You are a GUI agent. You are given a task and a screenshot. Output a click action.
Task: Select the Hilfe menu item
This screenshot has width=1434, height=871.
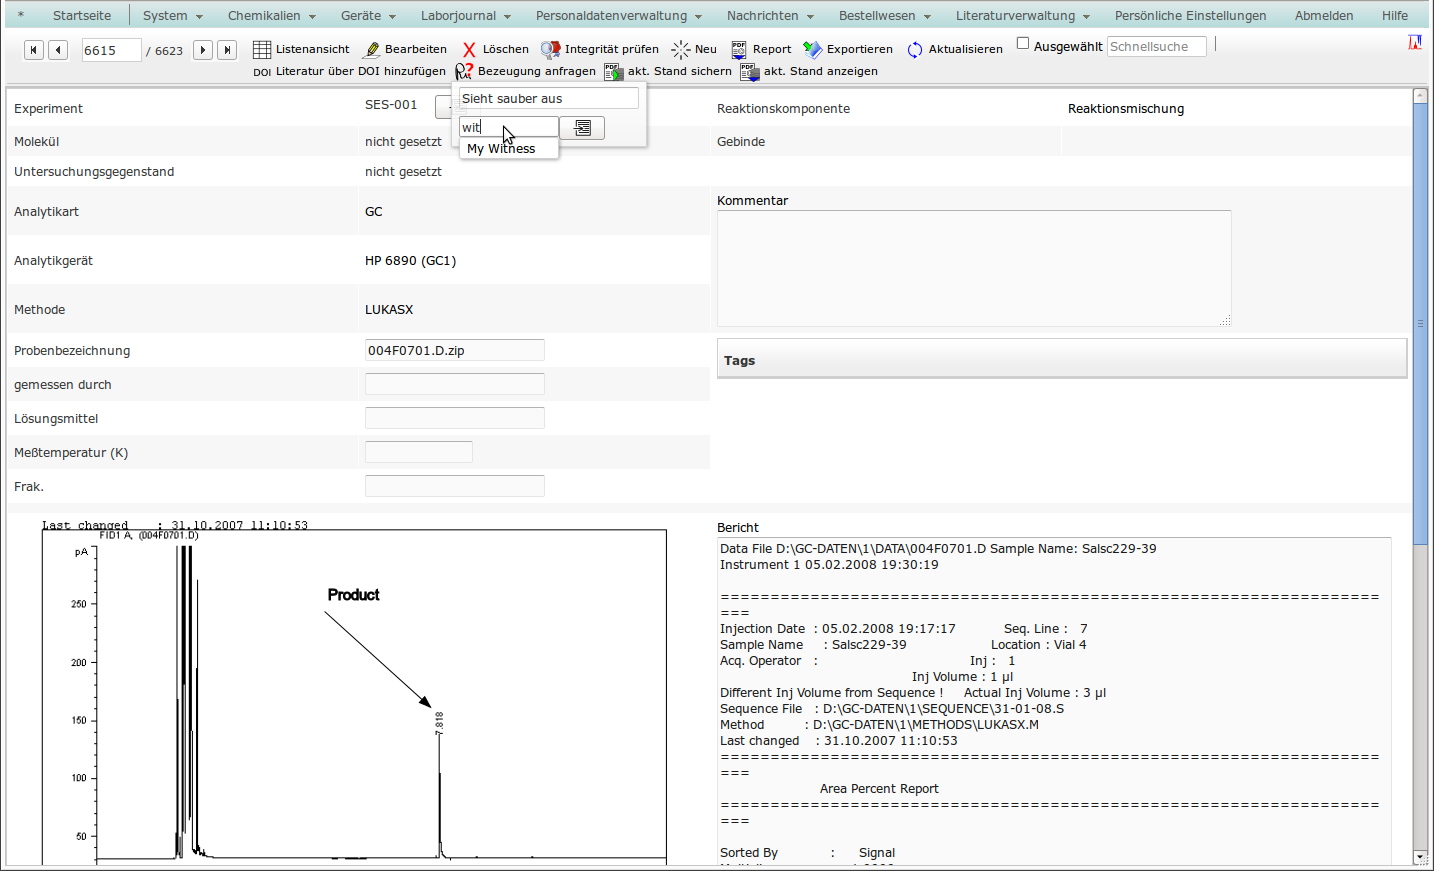1394,16
